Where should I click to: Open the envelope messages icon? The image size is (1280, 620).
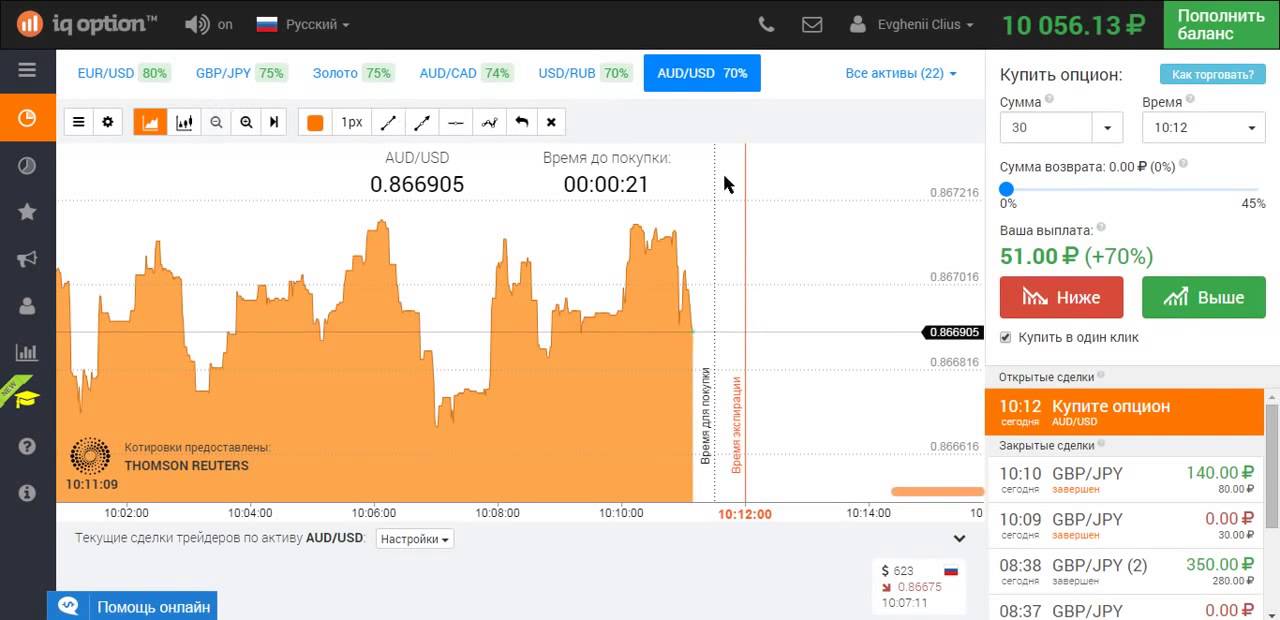pyautogui.click(x=812, y=24)
